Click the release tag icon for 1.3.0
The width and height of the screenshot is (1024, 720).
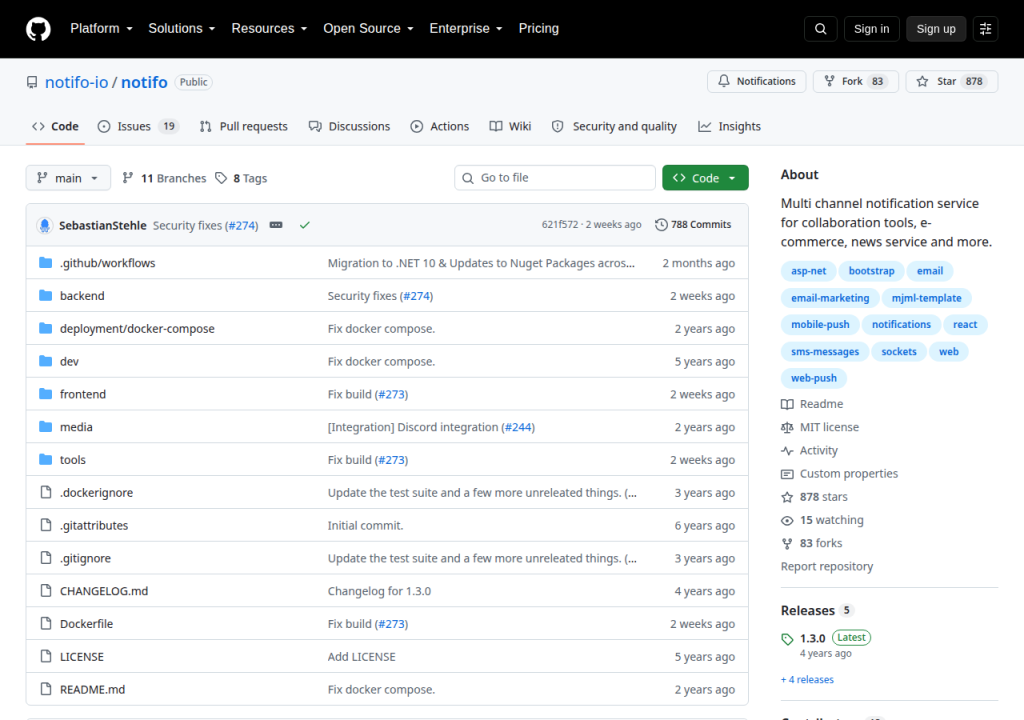pos(787,639)
